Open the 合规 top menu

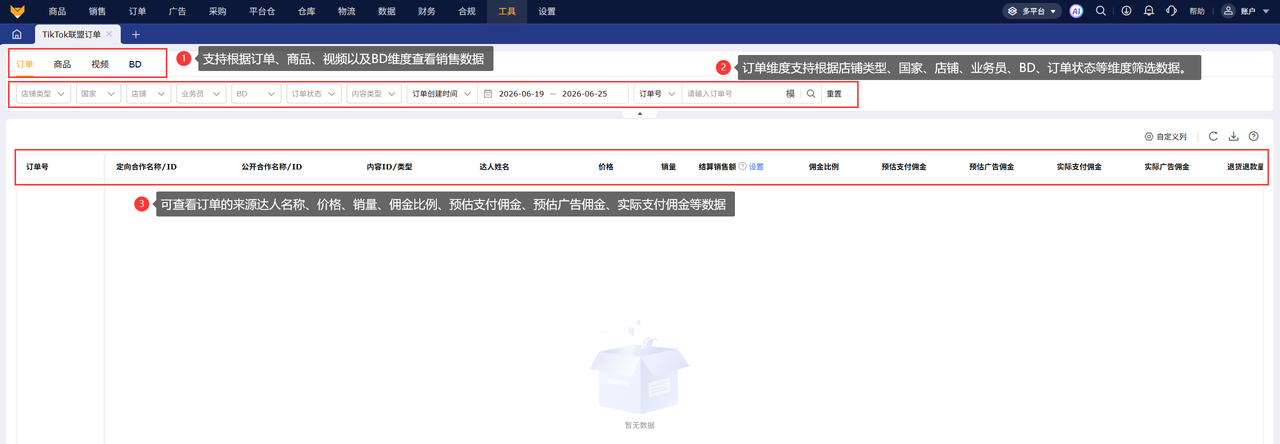[467, 11]
